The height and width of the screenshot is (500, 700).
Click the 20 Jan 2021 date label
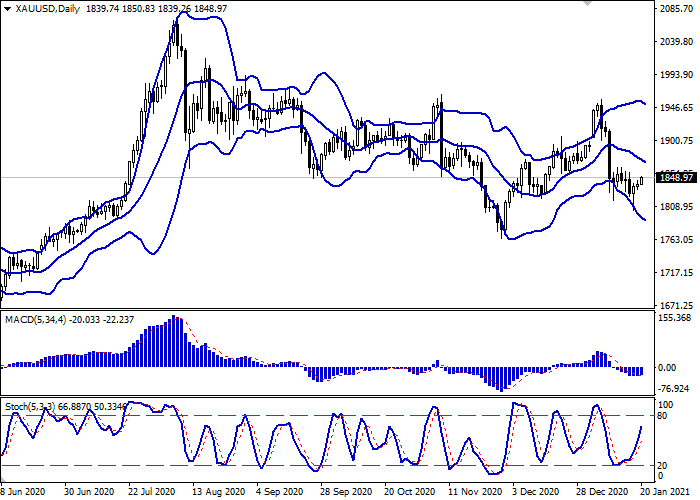[665, 492]
